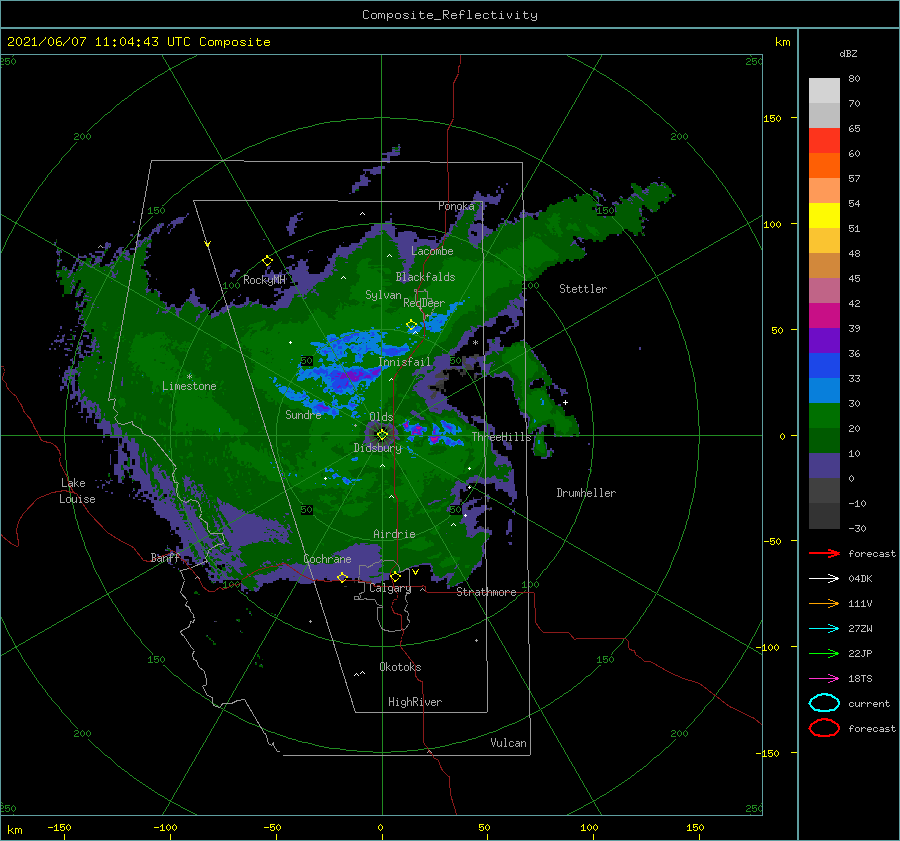Click the 'Sundre' map label
This screenshot has height=841, width=900.
[x=304, y=414]
